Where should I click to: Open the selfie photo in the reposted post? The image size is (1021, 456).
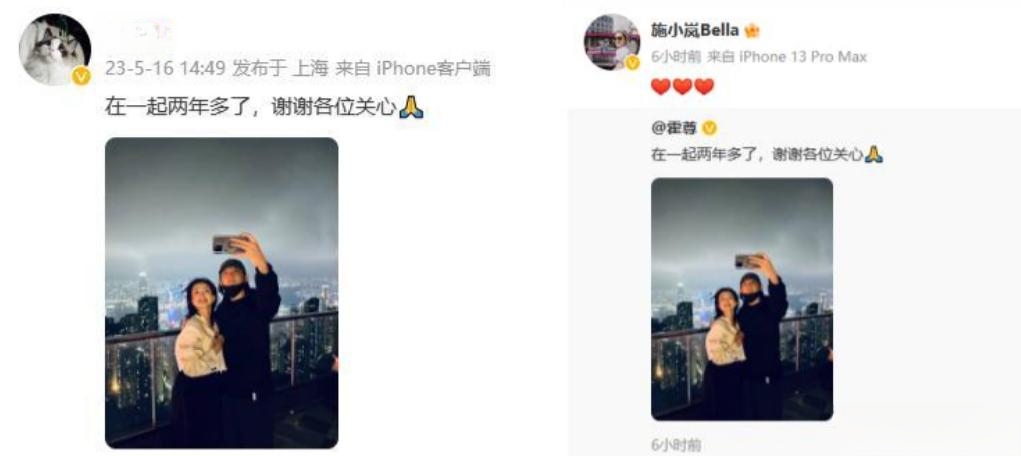pyautogui.click(x=742, y=299)
